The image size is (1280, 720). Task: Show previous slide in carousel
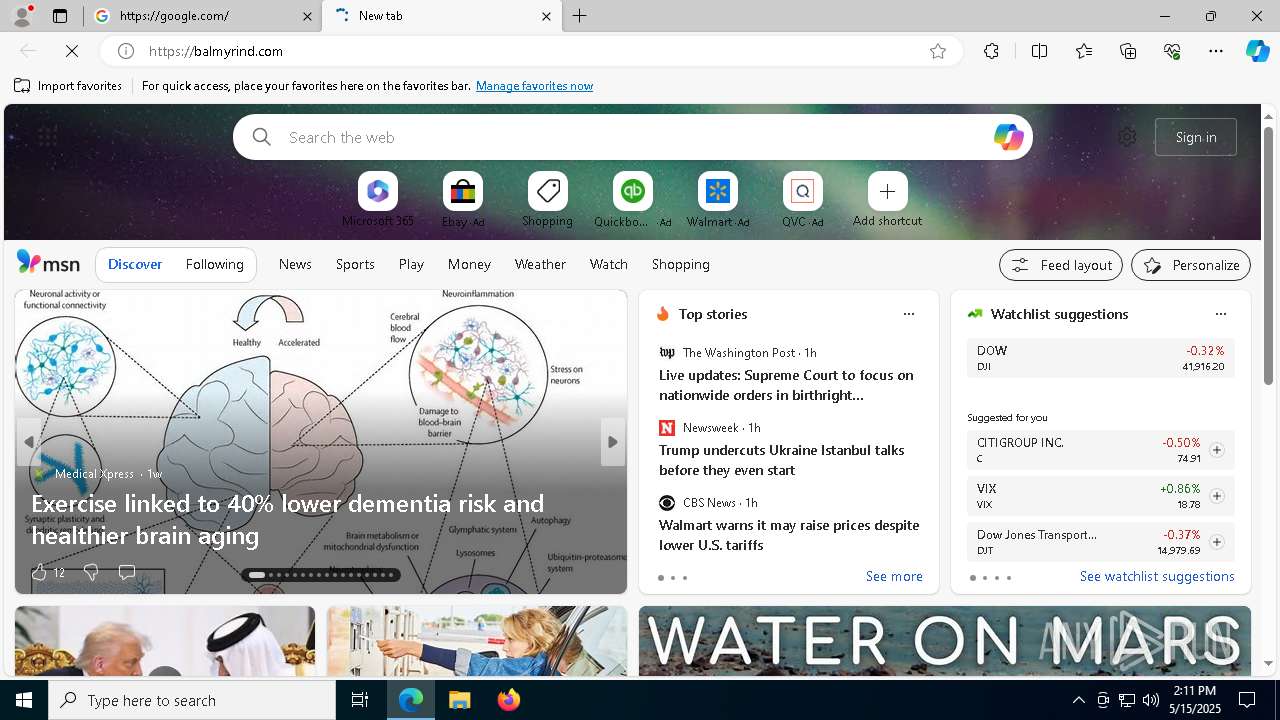point(29,442)
